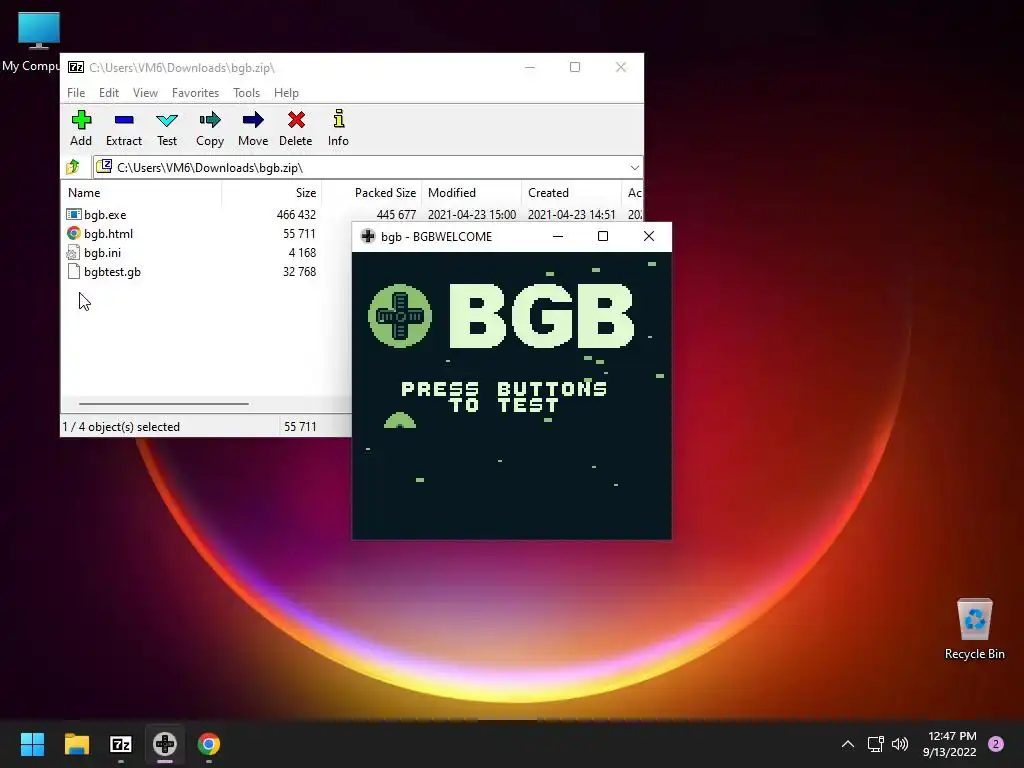The image size is (1024, 768).
Task: Maximize the bgb emulator window
Action: coord(603,236)
